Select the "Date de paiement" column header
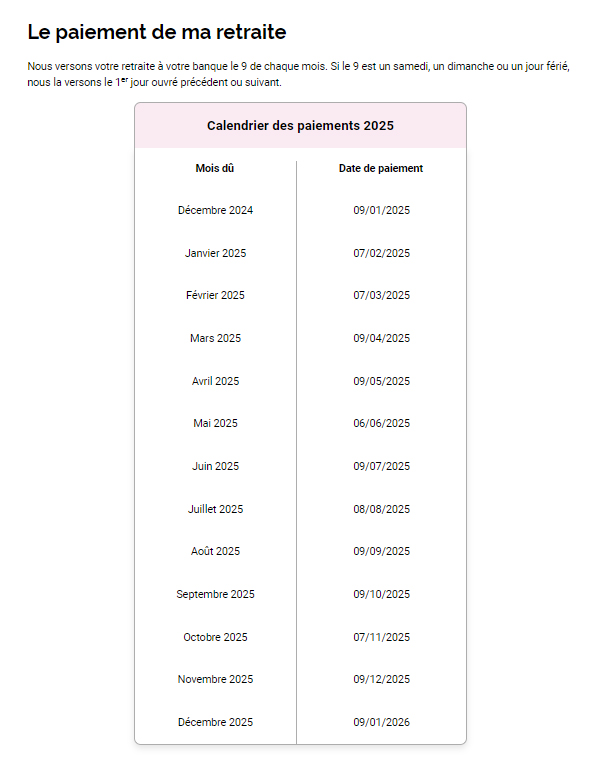This screenshot has height=763, width=610. pos(381,168)
